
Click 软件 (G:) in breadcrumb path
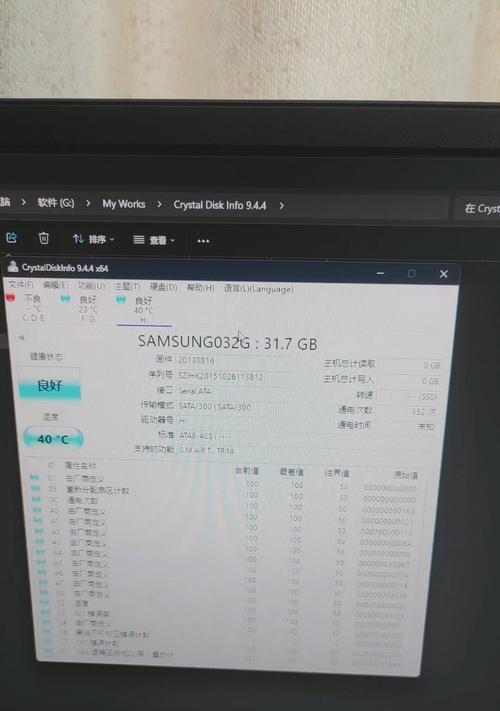tap(56, 203)
